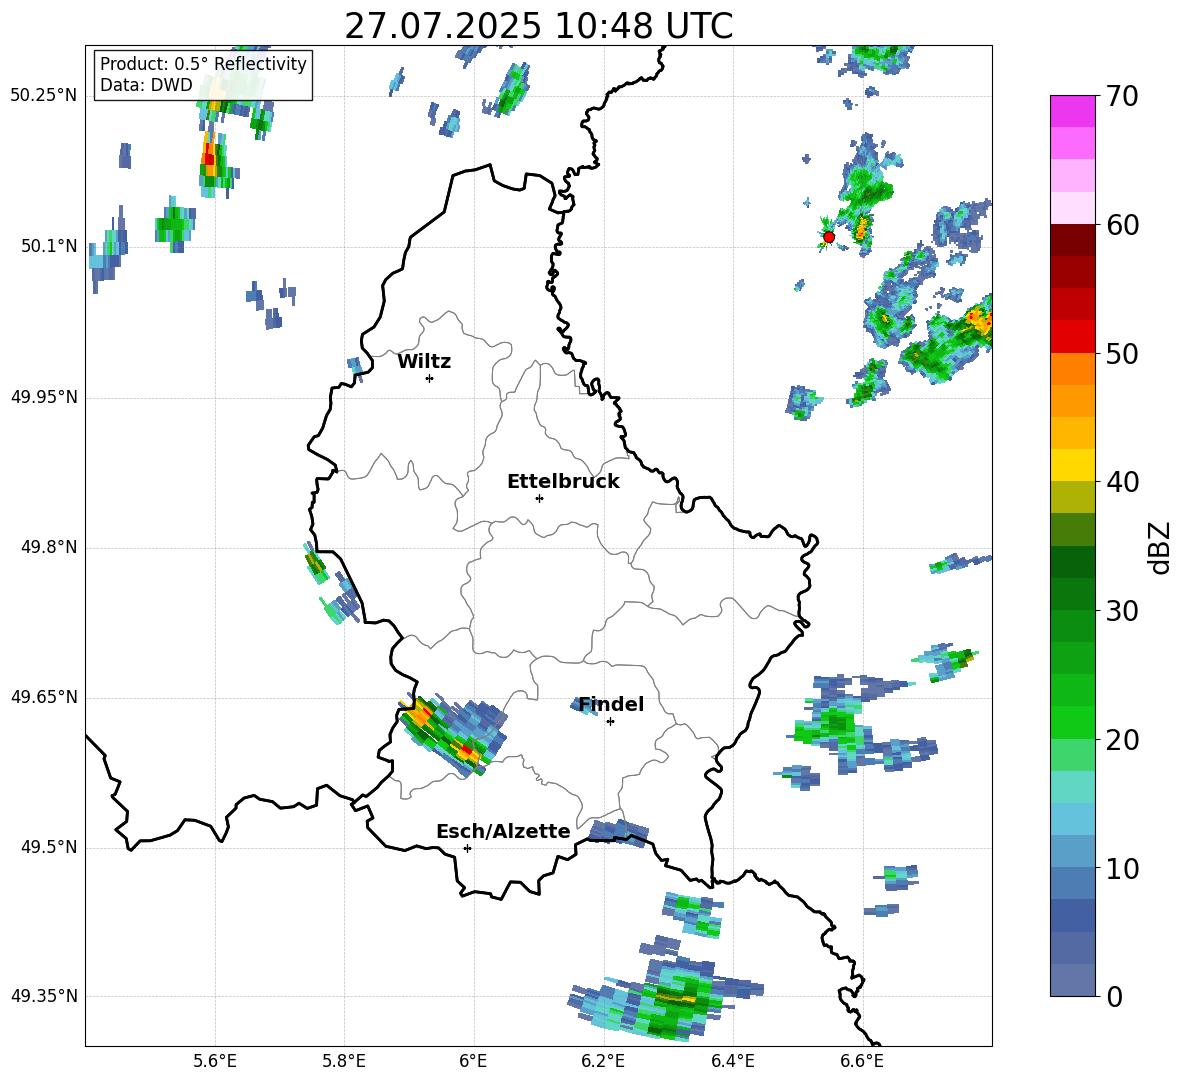Click the 49.95°N latitude tick label
The height and width of the screenshot is (1081, 1184).
click(x=43, y=397)
